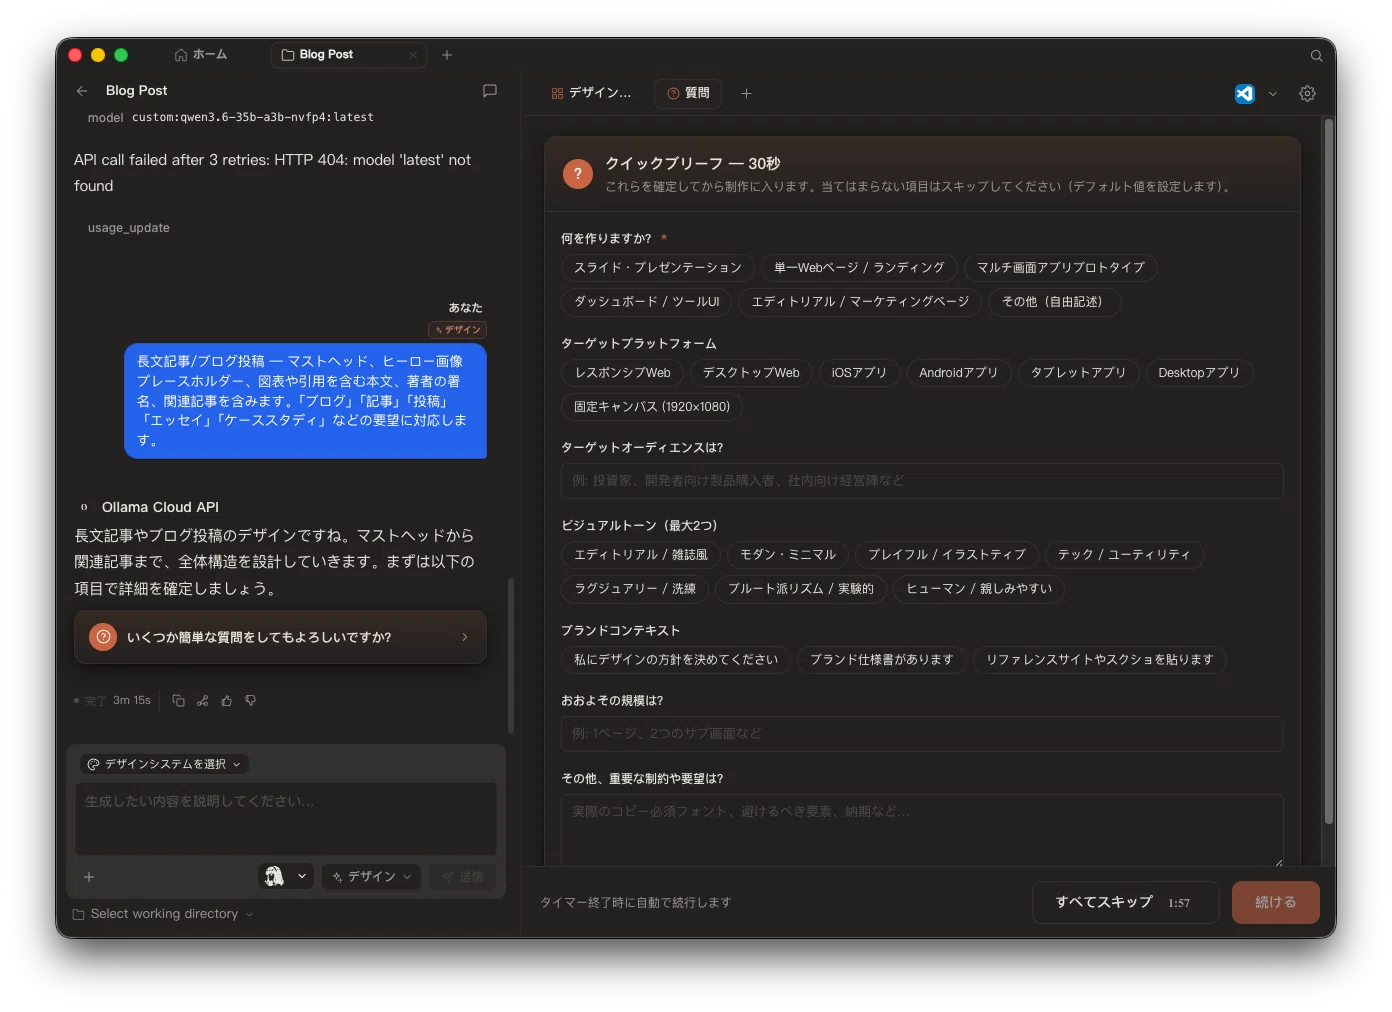Click the 送信 send button
This screenshot has height=1012, width=1392.
tap(463, 877)
